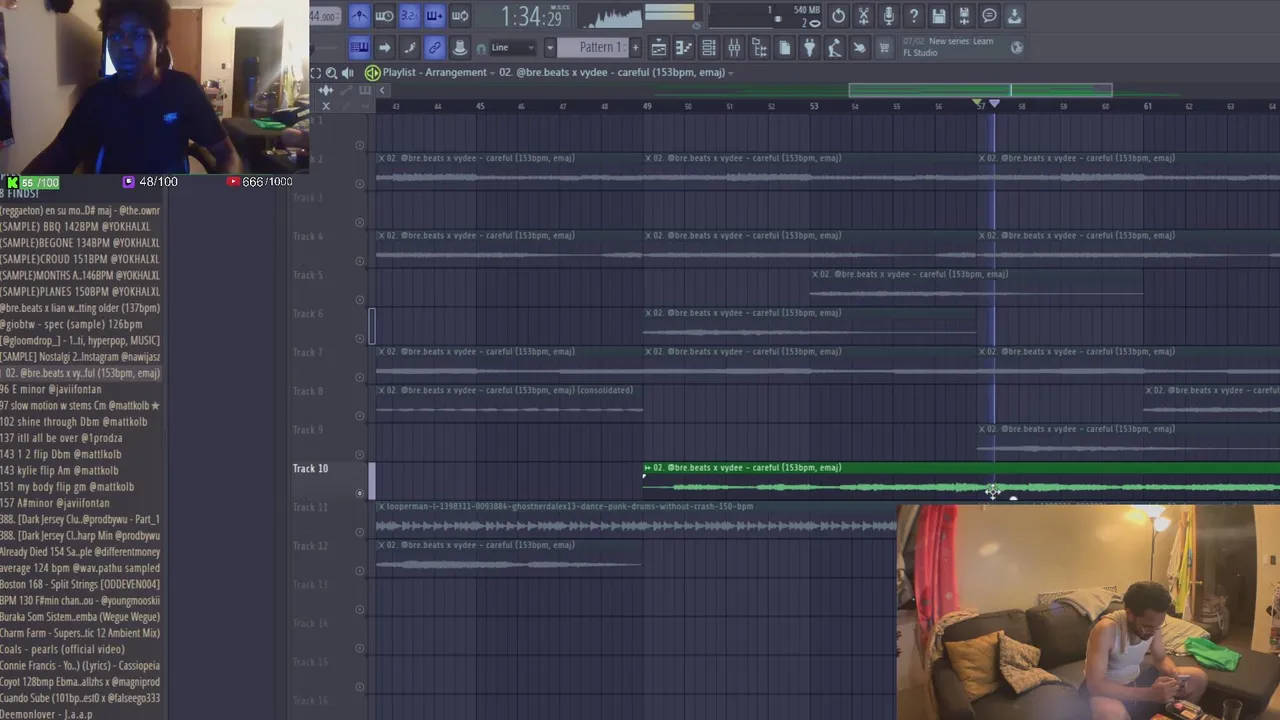Open the Browser tree icon

pos(759,47)
